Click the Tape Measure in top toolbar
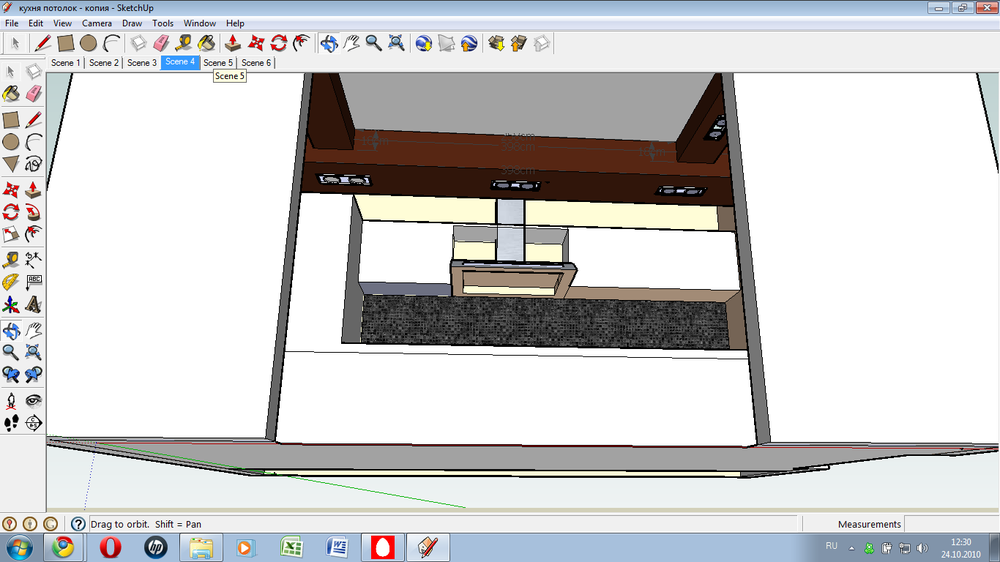 pos(184,43)
